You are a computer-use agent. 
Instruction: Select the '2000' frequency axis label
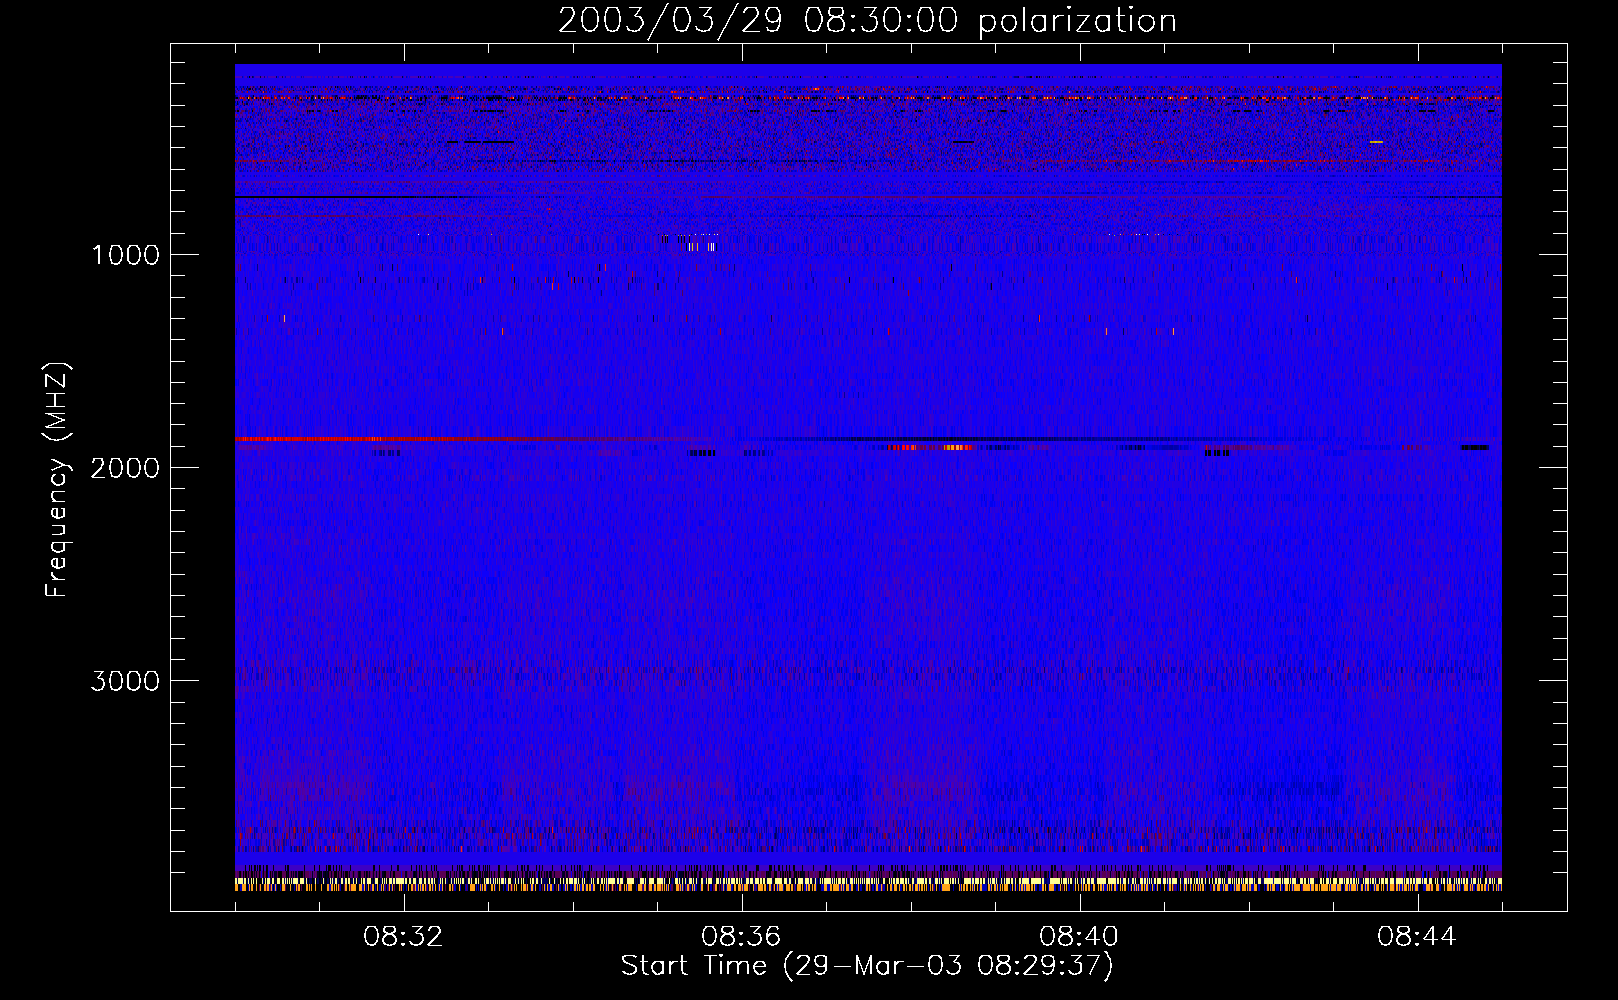[125, 468]
